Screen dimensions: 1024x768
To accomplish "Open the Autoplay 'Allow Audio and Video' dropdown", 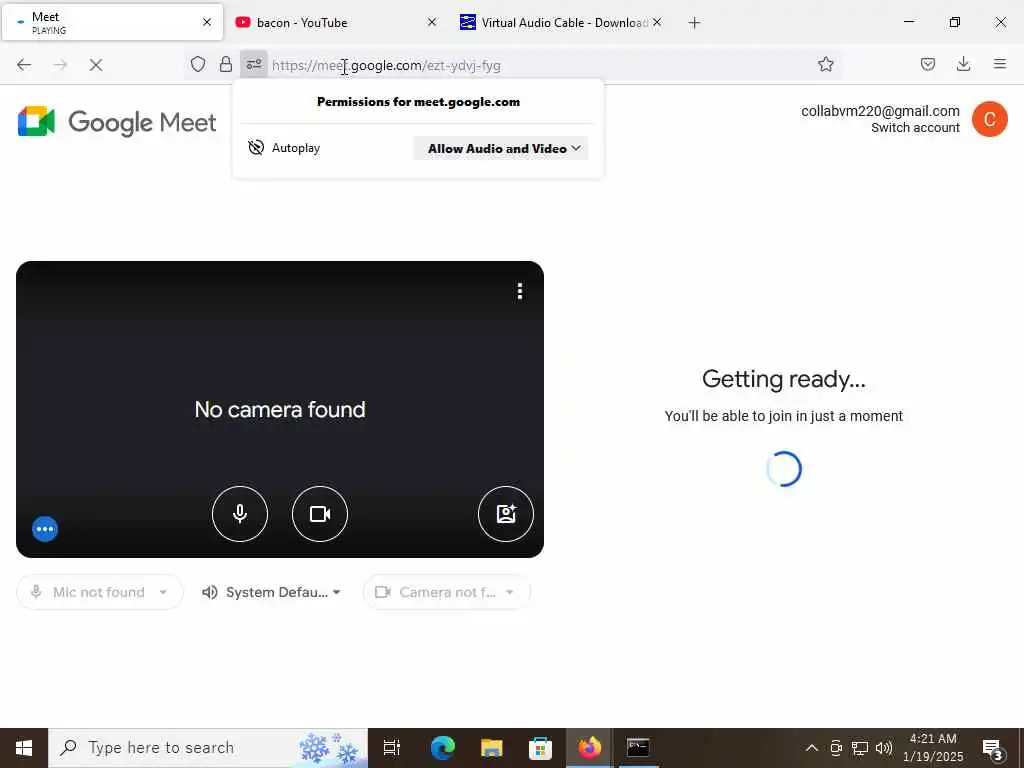I will (x=501, y=148).
